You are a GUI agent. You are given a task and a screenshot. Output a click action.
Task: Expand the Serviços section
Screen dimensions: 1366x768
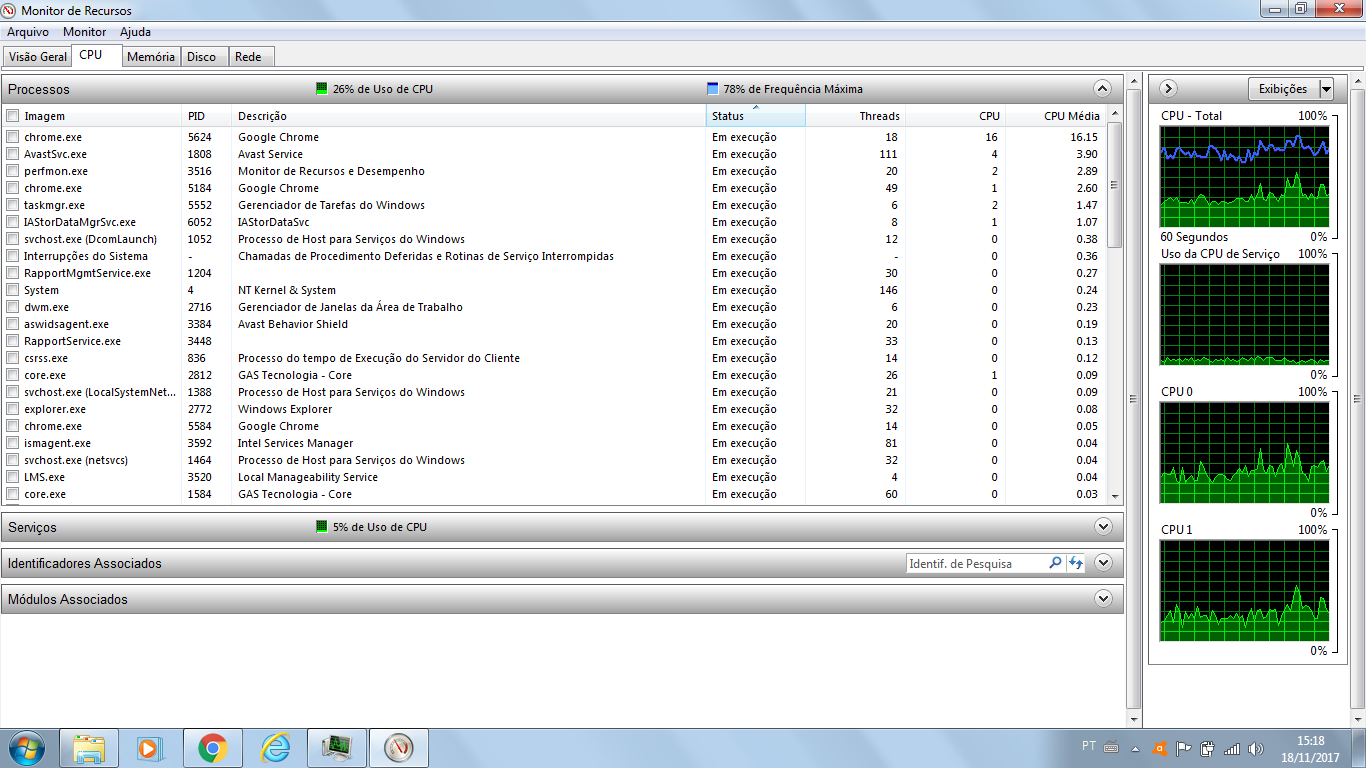(x=1103, y=526)
